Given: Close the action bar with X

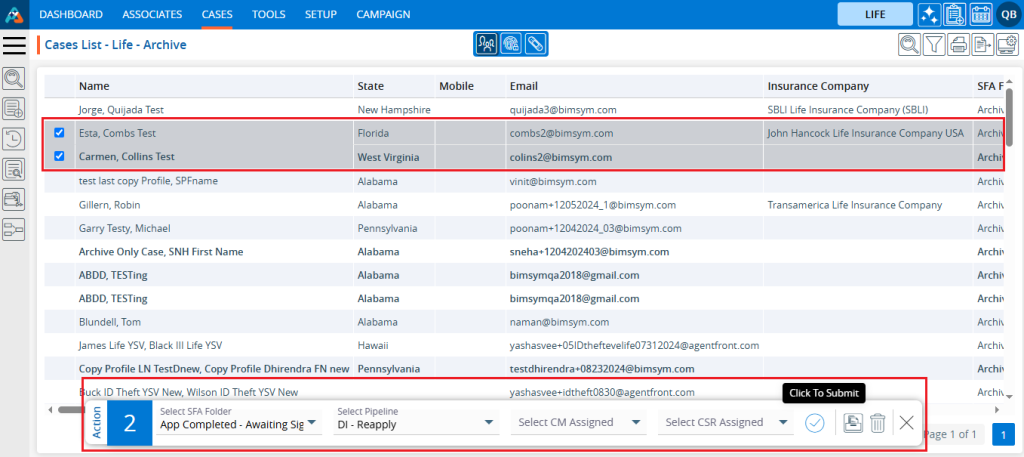Looking at the screenshot, I should [906, 423].
